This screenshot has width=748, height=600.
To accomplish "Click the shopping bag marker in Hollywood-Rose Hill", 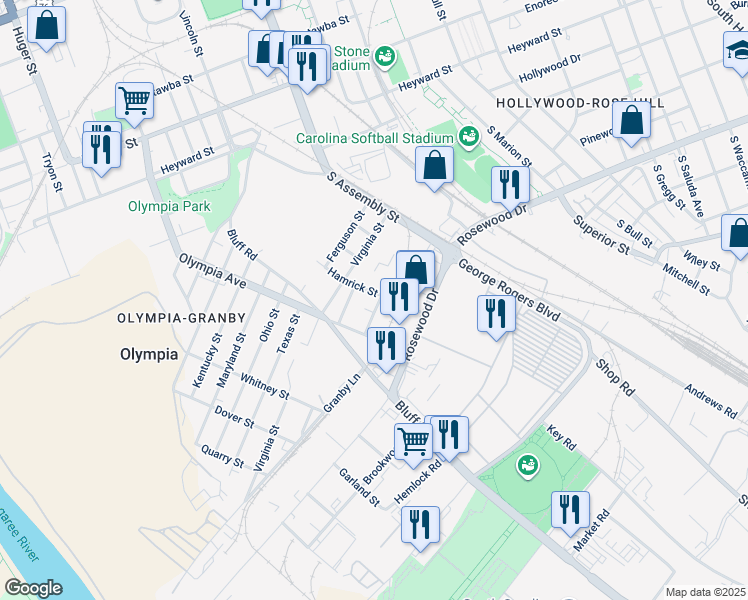I will pyautogui.click(x=632, y=123).
